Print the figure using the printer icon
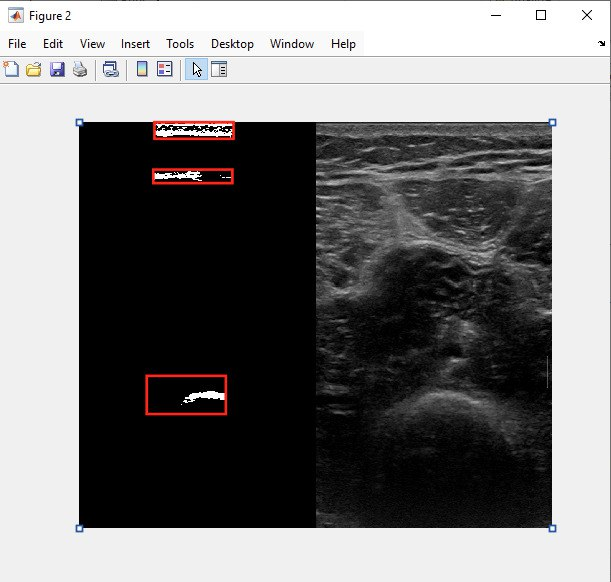611x582 pixels. pos(80,69)
